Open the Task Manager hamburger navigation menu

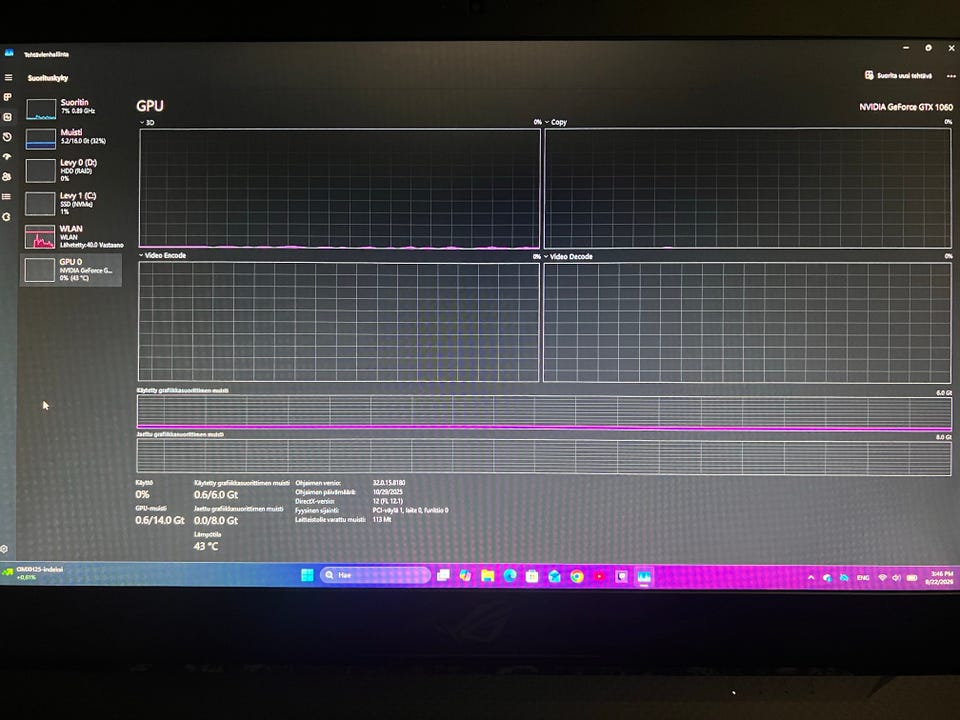(9, 78)
